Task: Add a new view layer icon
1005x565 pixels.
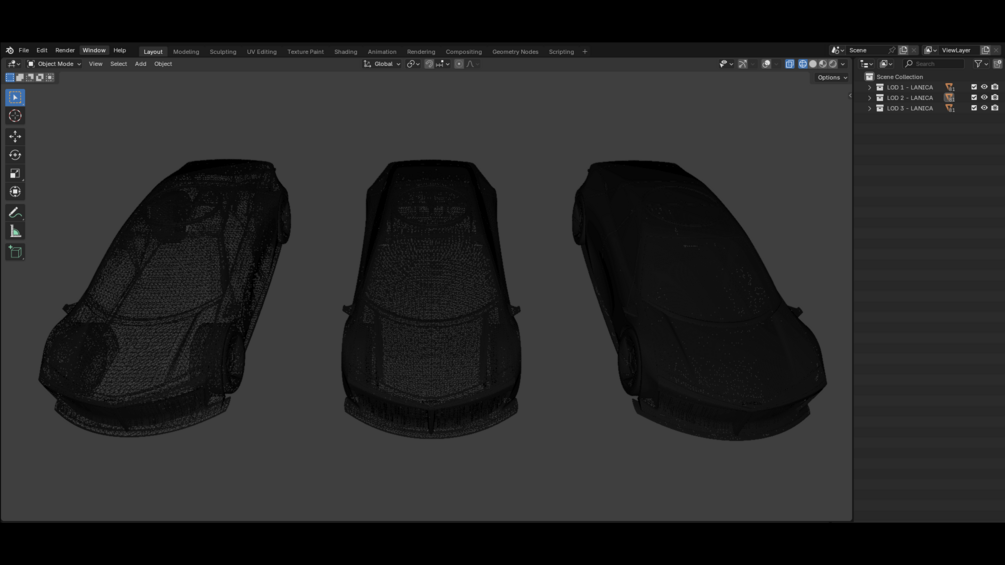Action: coord(986,50)
